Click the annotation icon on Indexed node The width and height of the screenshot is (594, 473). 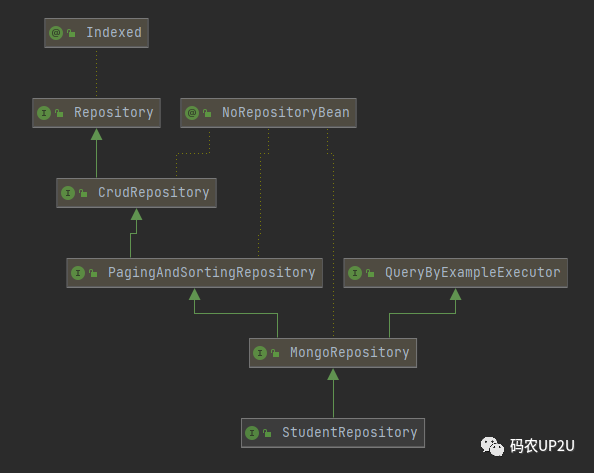[x=56, y=33]
